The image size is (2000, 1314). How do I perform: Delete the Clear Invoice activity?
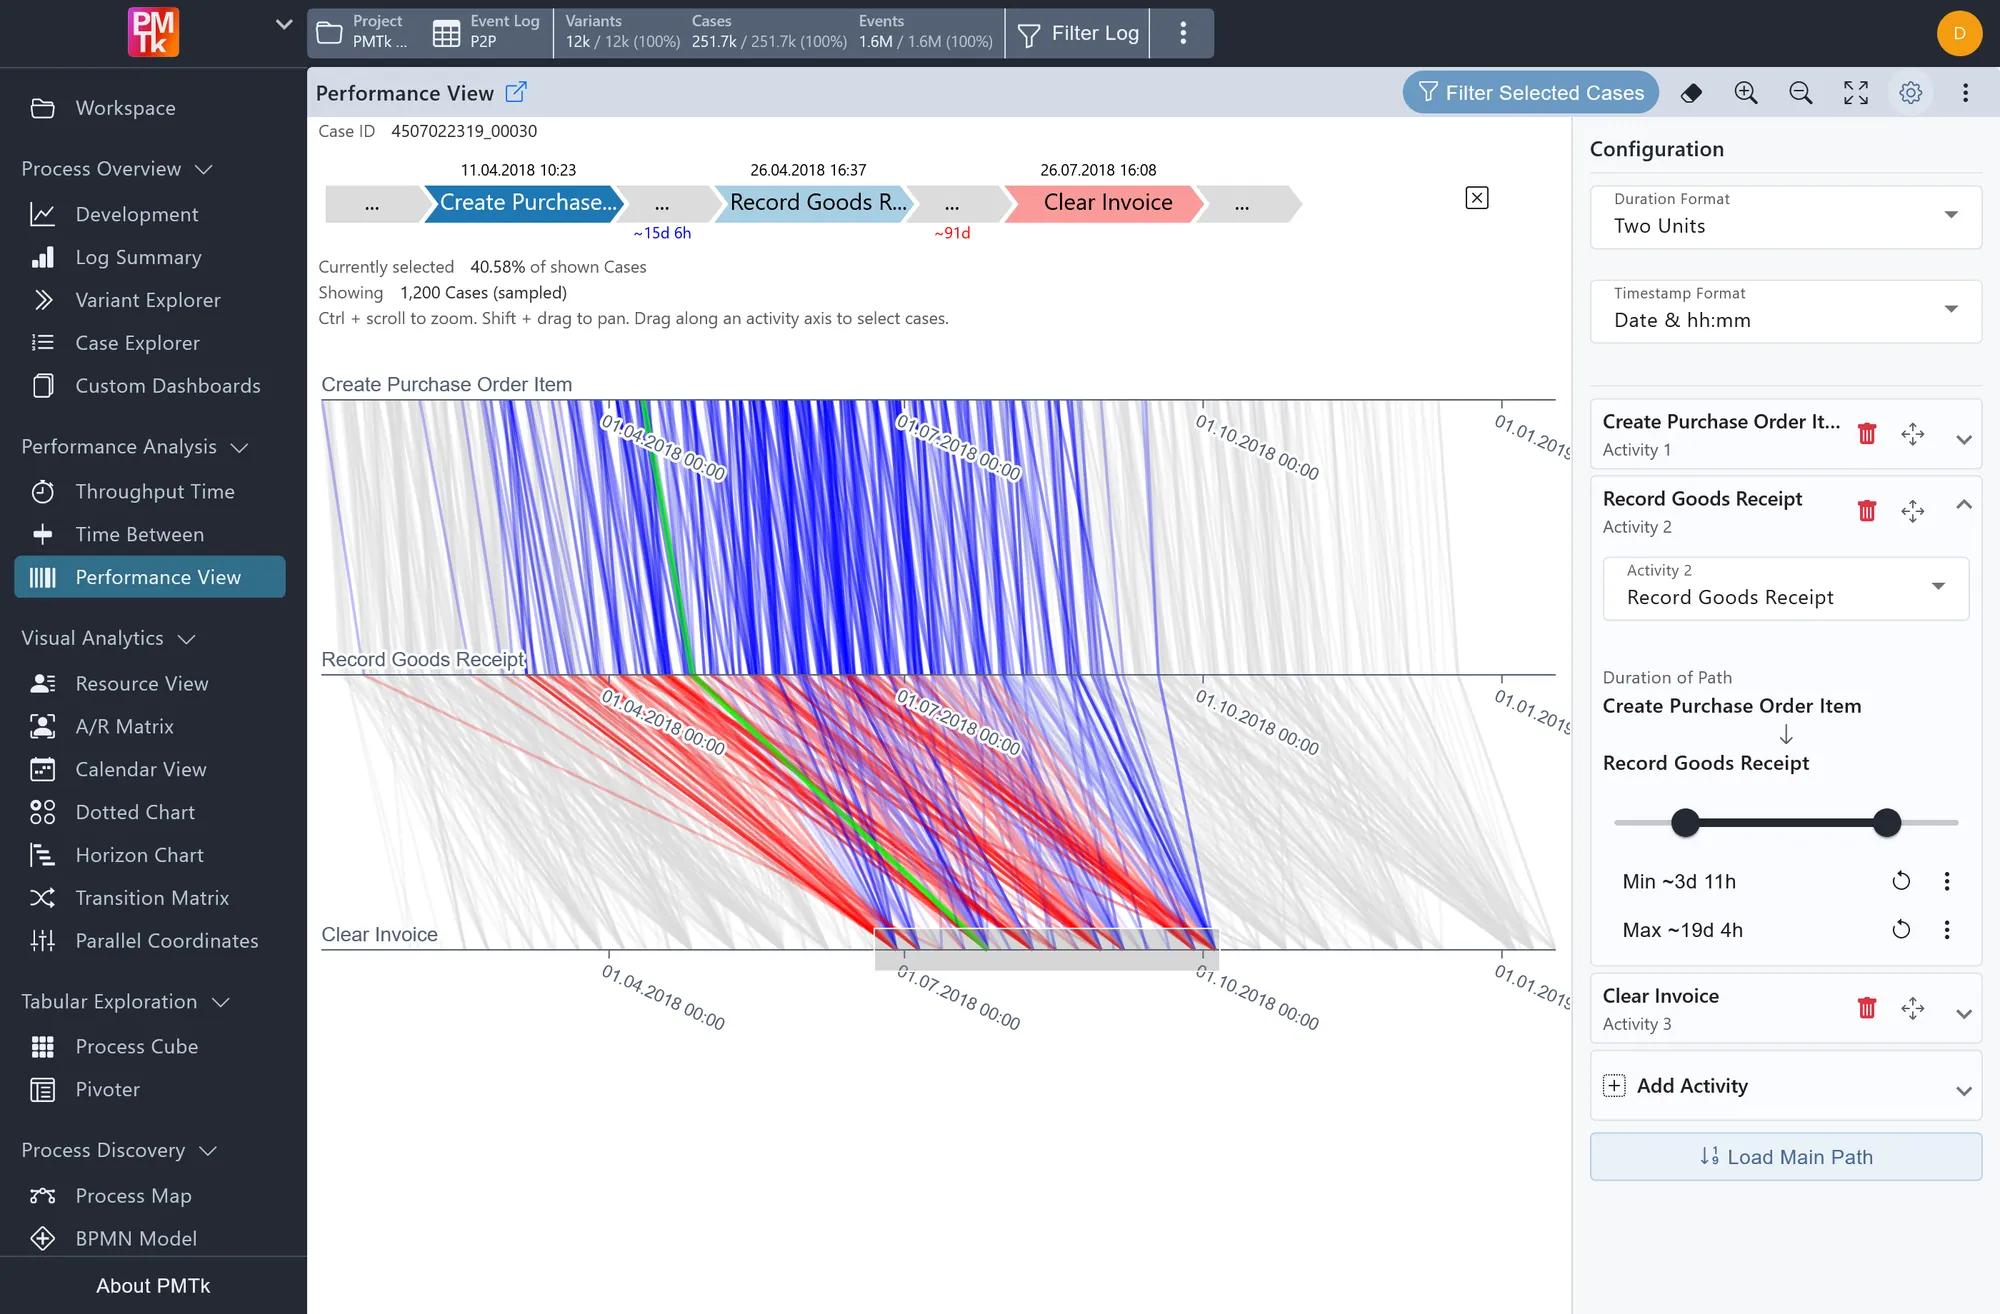tap(1867, 1008)
